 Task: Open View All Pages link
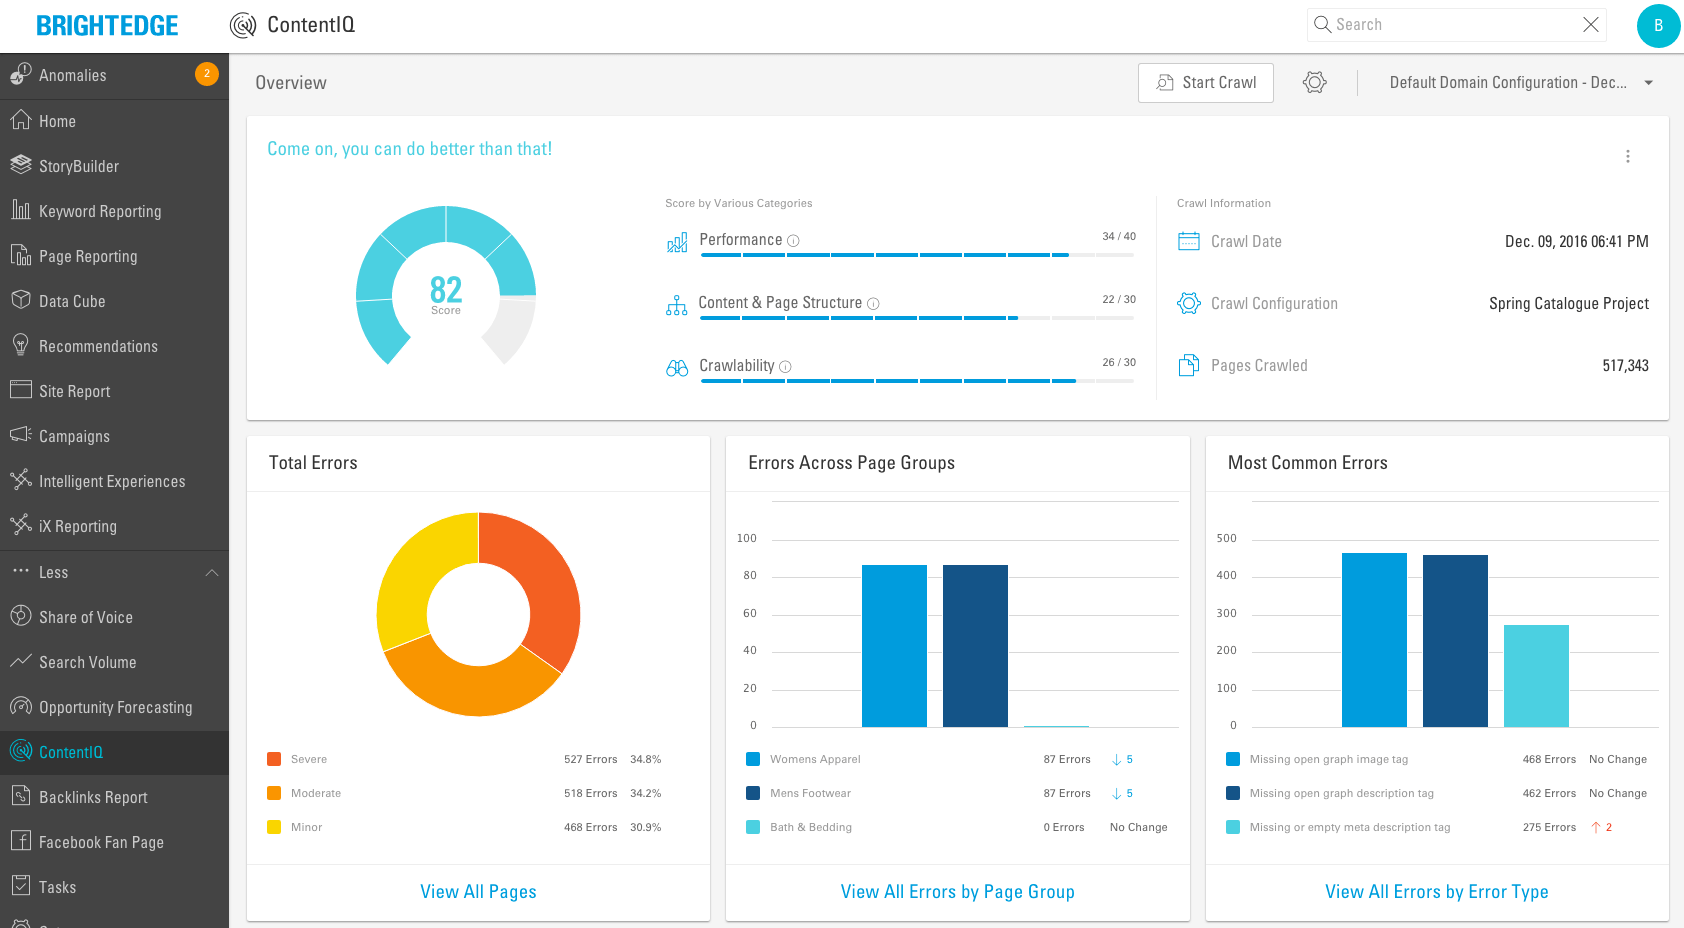click(478, 892)
